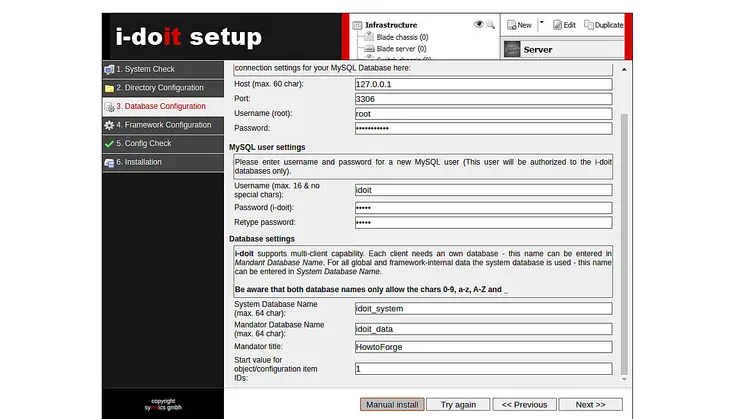Open step 1. System Check
750x419 pixels.
pyautogui.click(x=163, y=69)
